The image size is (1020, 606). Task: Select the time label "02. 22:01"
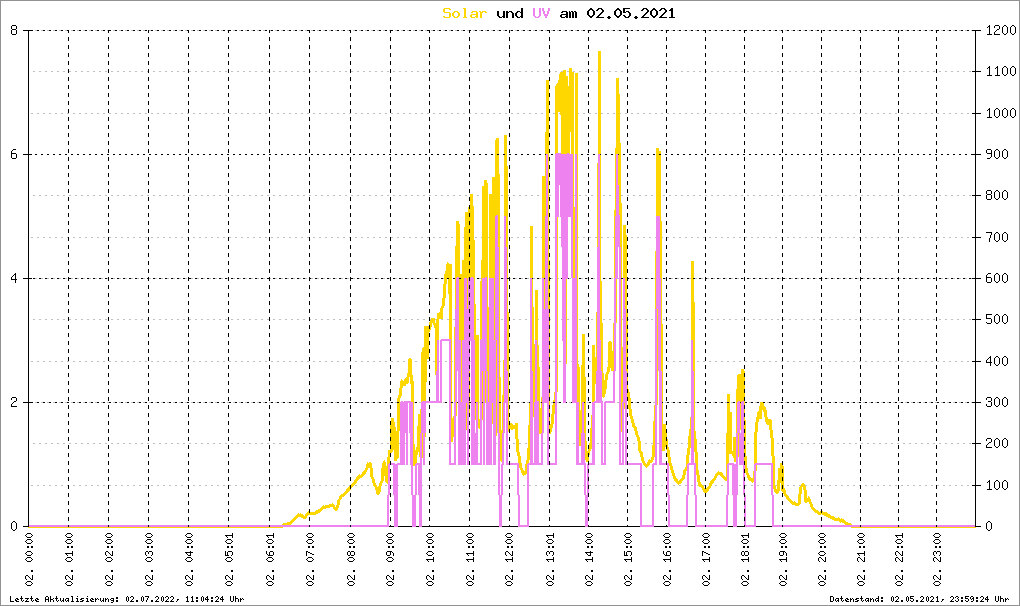[x=899, y=559]
